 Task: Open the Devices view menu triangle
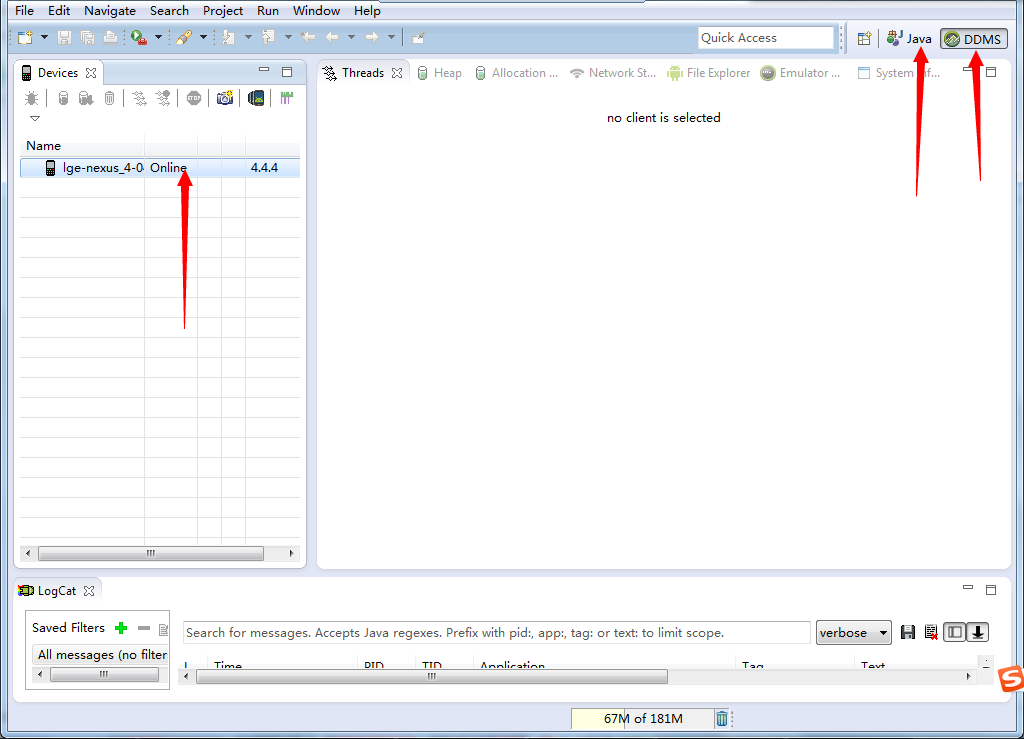(x=35, y=118)
